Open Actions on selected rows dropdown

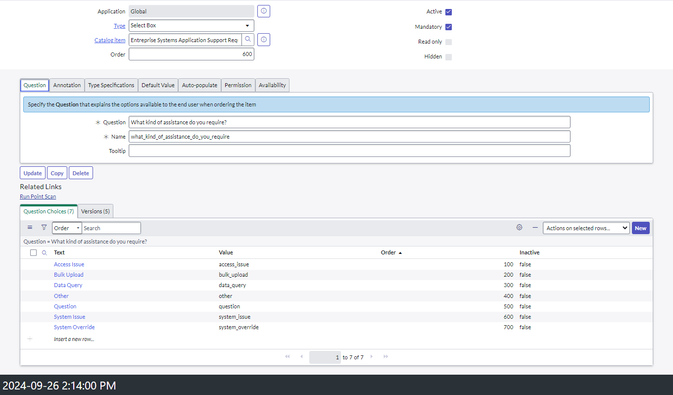(586, 228)
